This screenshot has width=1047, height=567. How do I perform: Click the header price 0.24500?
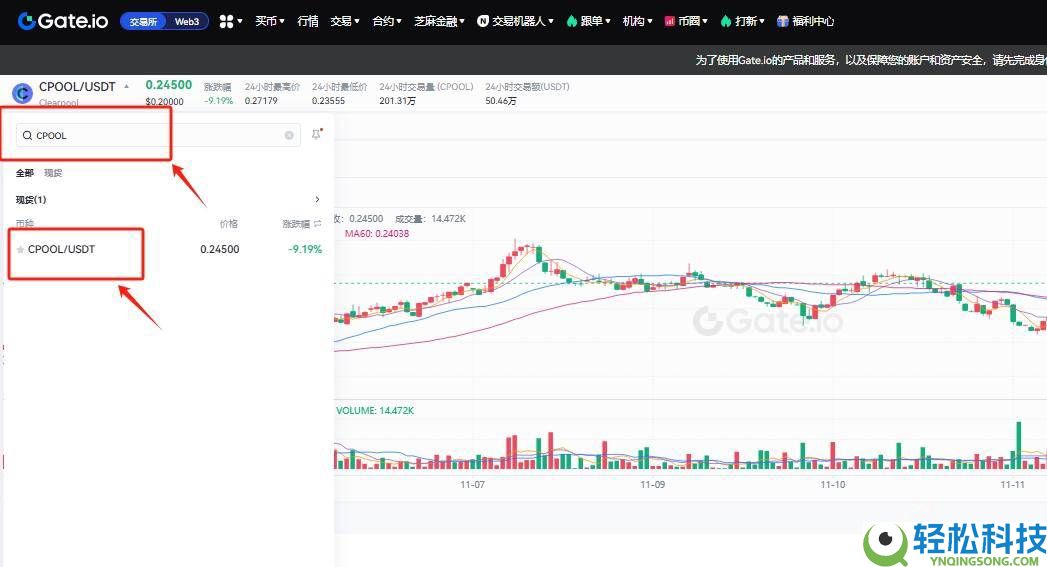point(169,85)
